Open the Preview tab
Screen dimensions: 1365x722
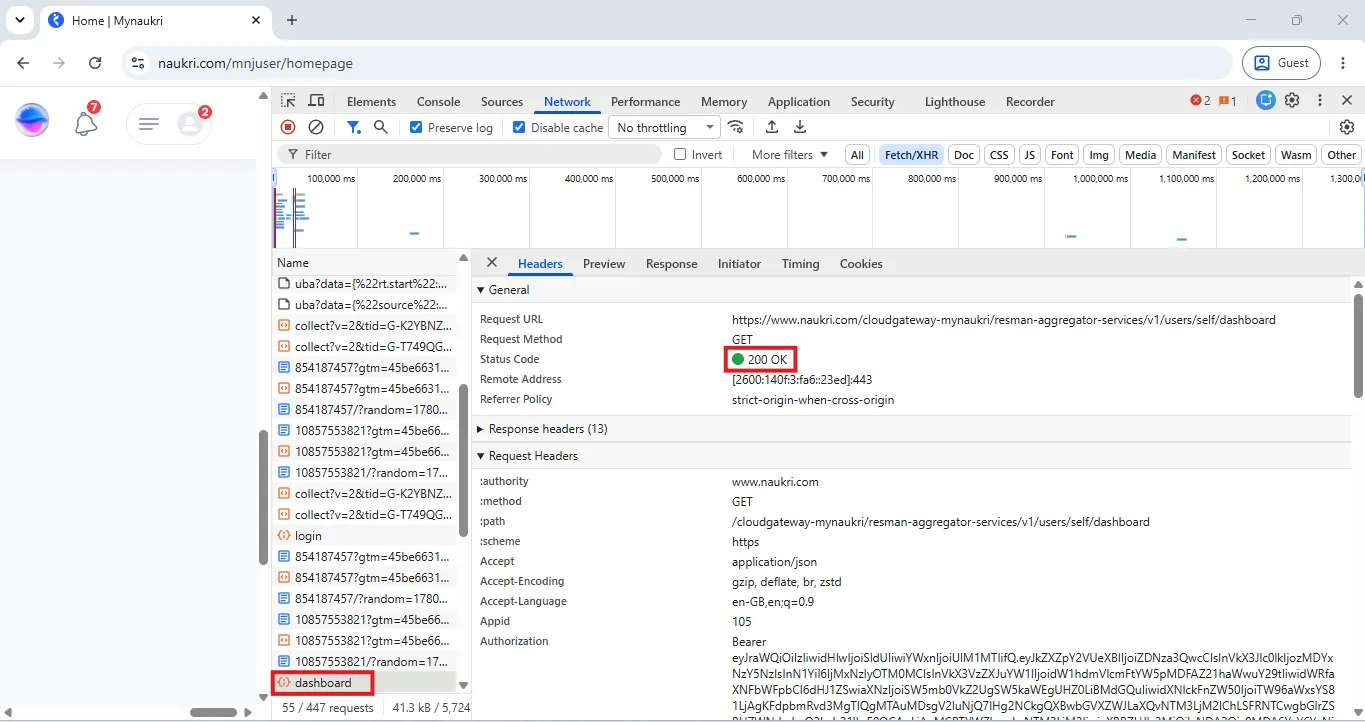604,264
